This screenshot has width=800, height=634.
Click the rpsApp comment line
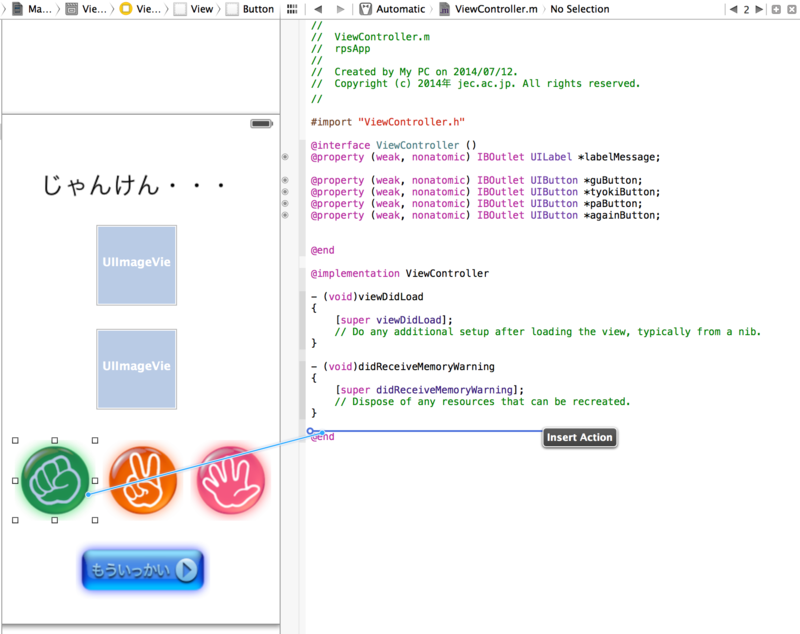tap(341, 49)
